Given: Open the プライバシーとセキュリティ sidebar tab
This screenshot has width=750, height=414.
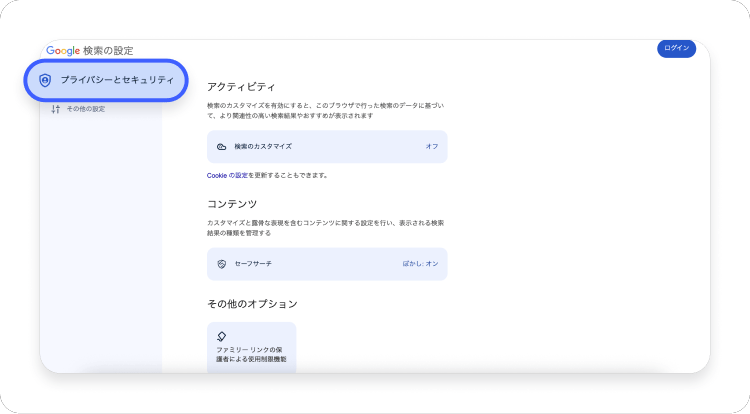Looking at the screenshot, I should pos(106,80).
